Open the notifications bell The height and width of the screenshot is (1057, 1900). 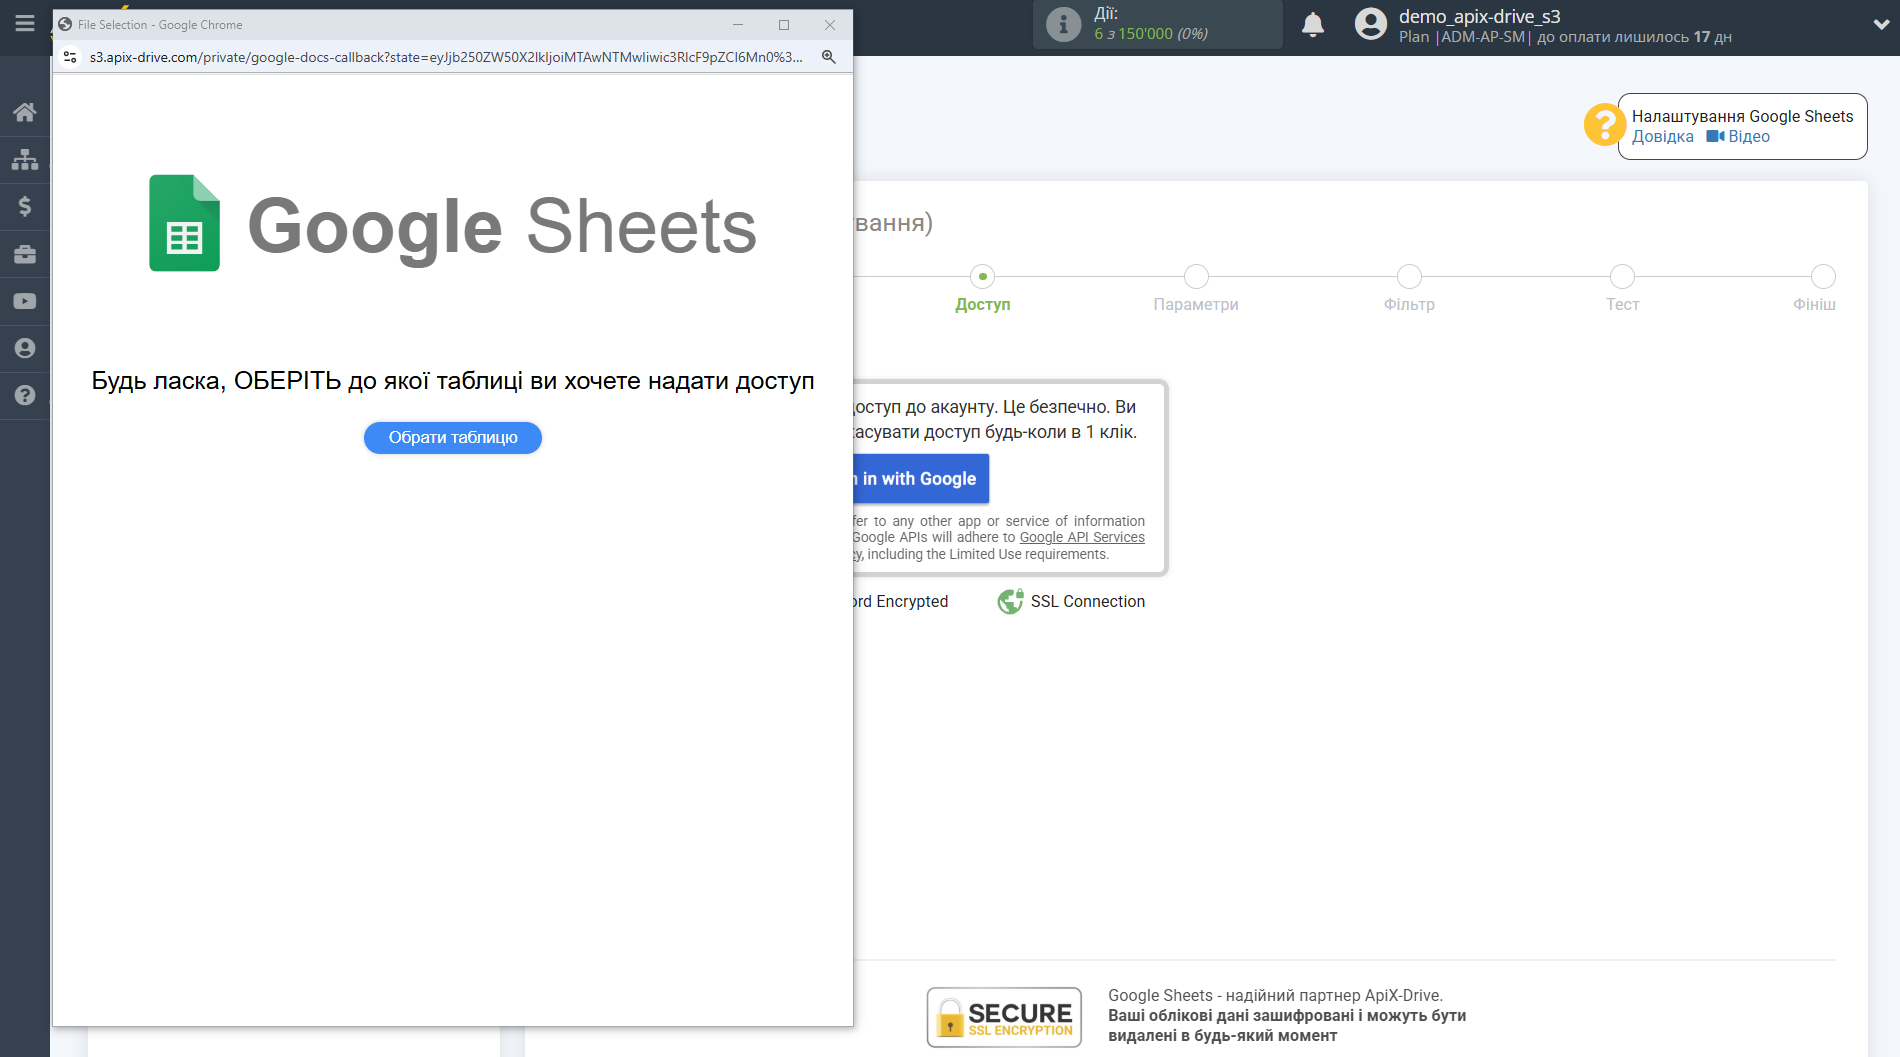coord(1312,25)
